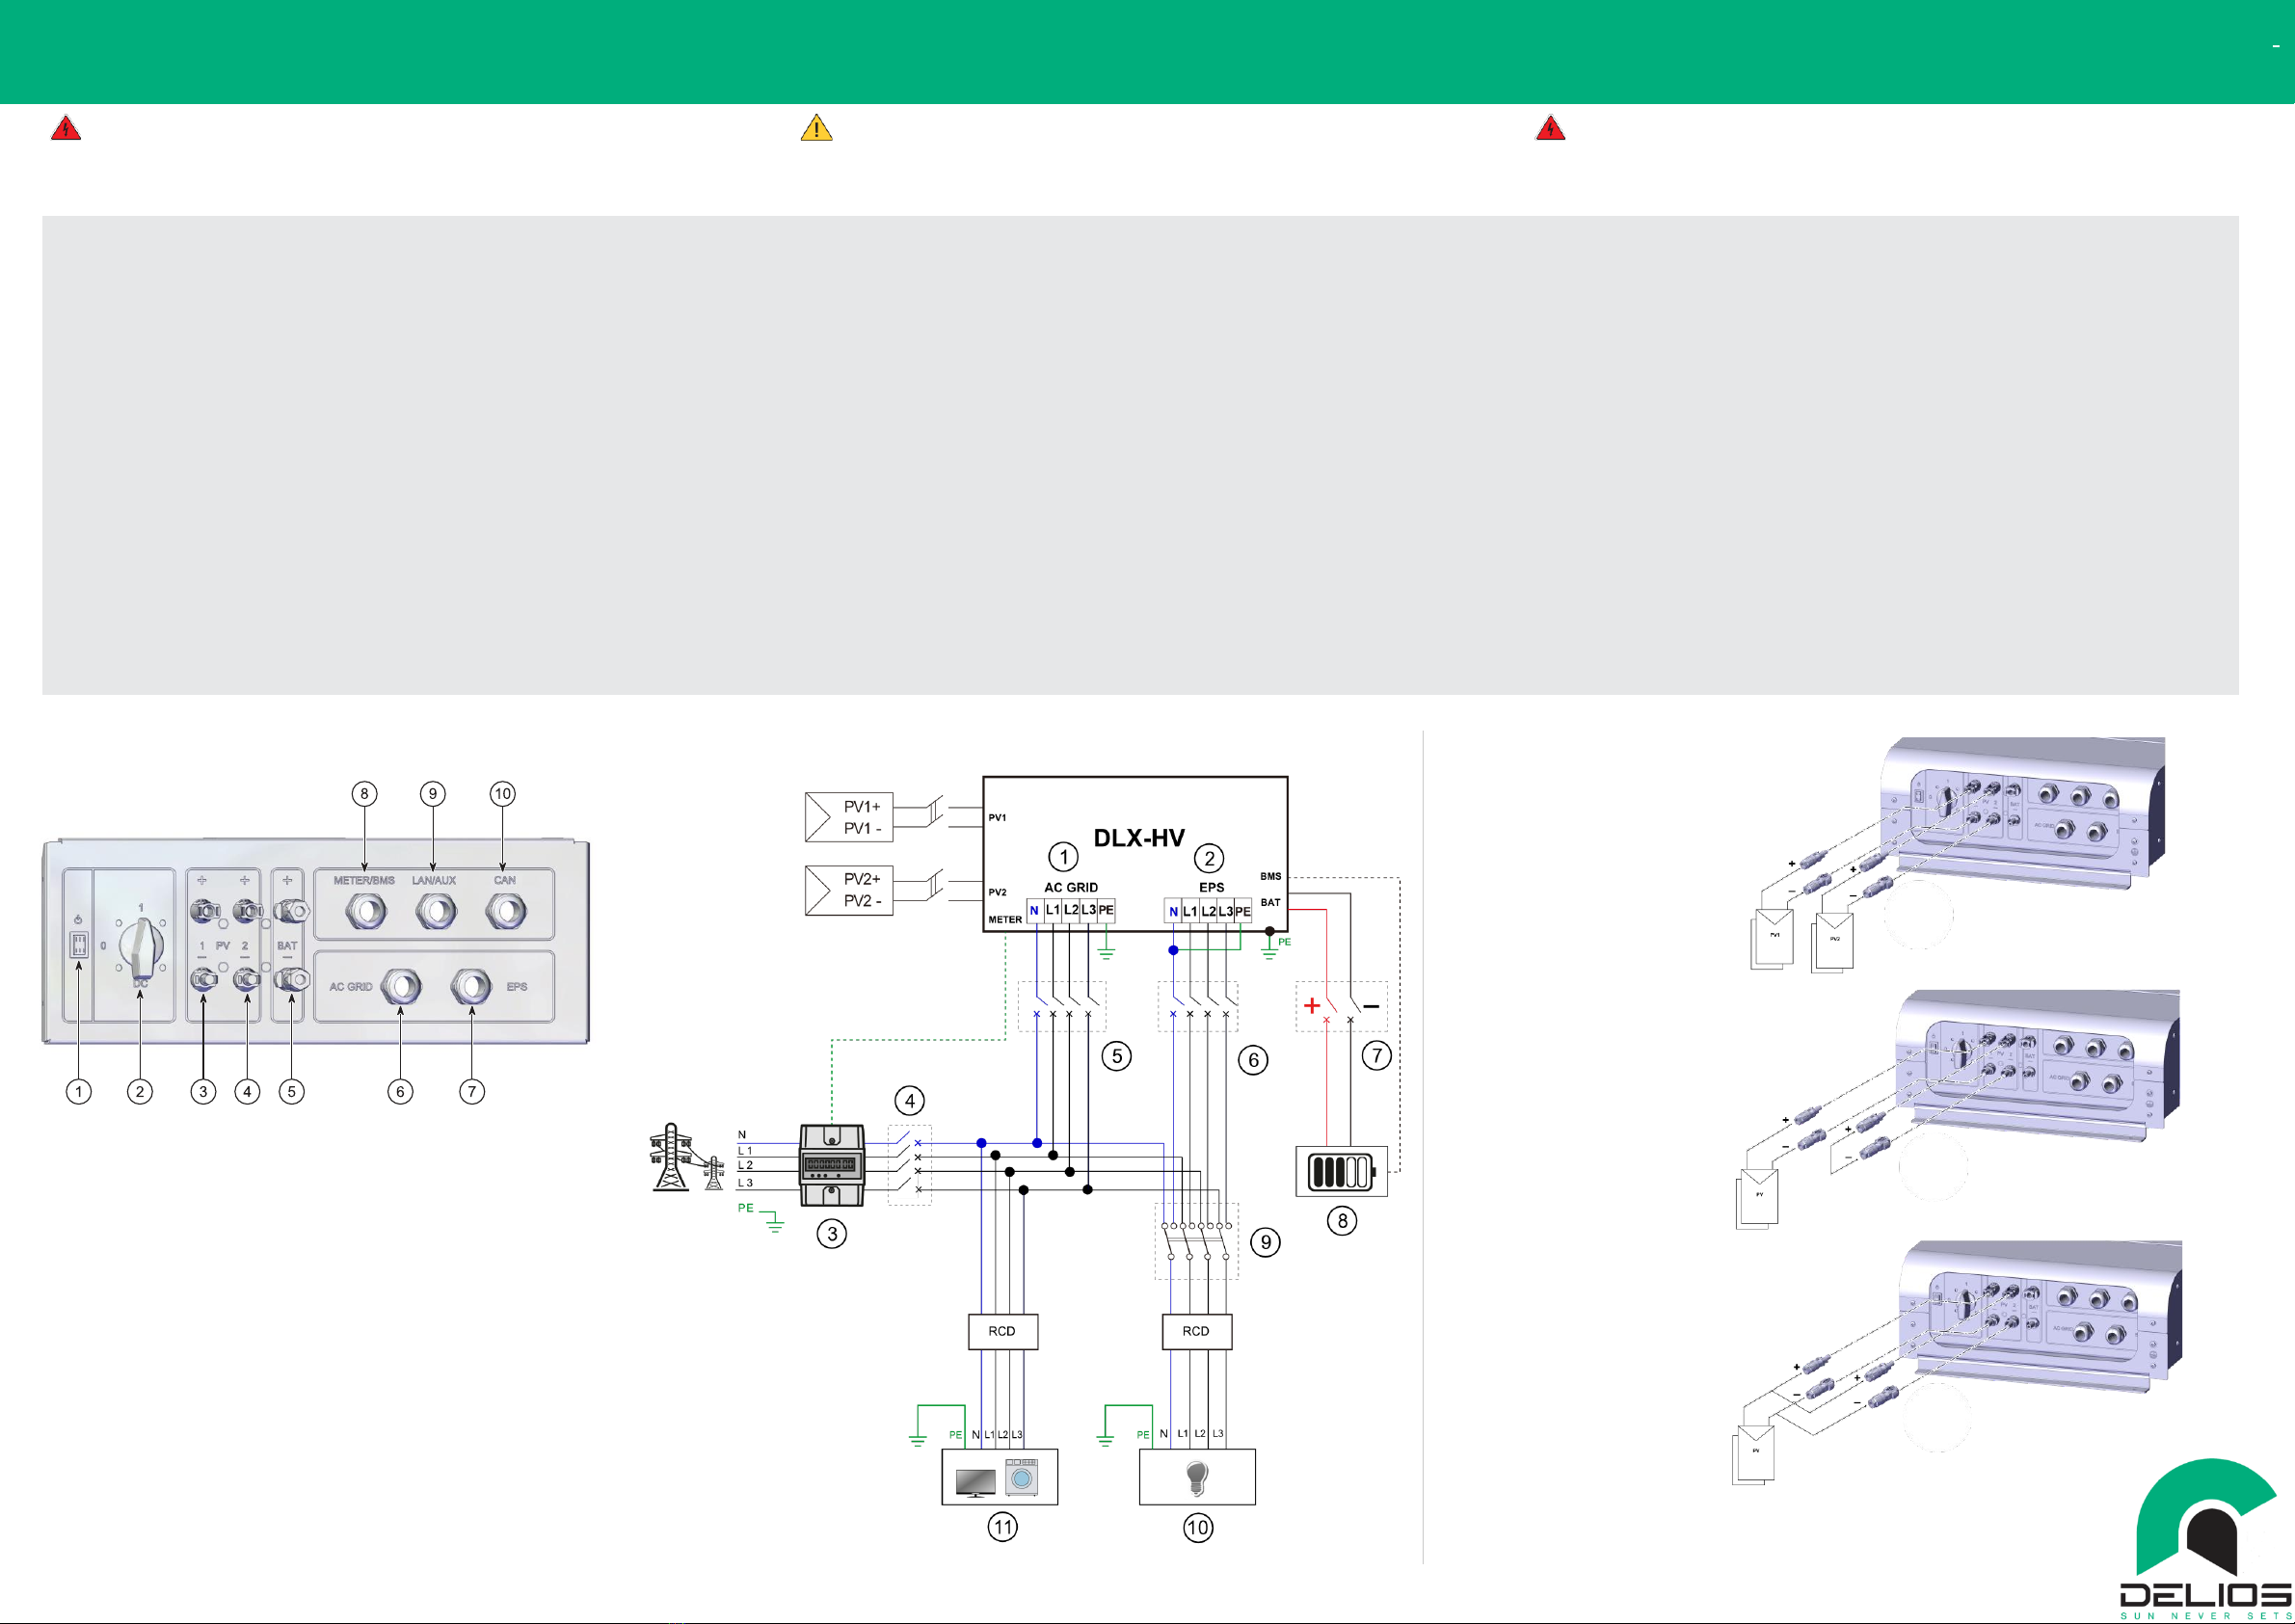Click the 'L 3' grid line label beside meter

pyautogui.click(x=745, y=1183)
